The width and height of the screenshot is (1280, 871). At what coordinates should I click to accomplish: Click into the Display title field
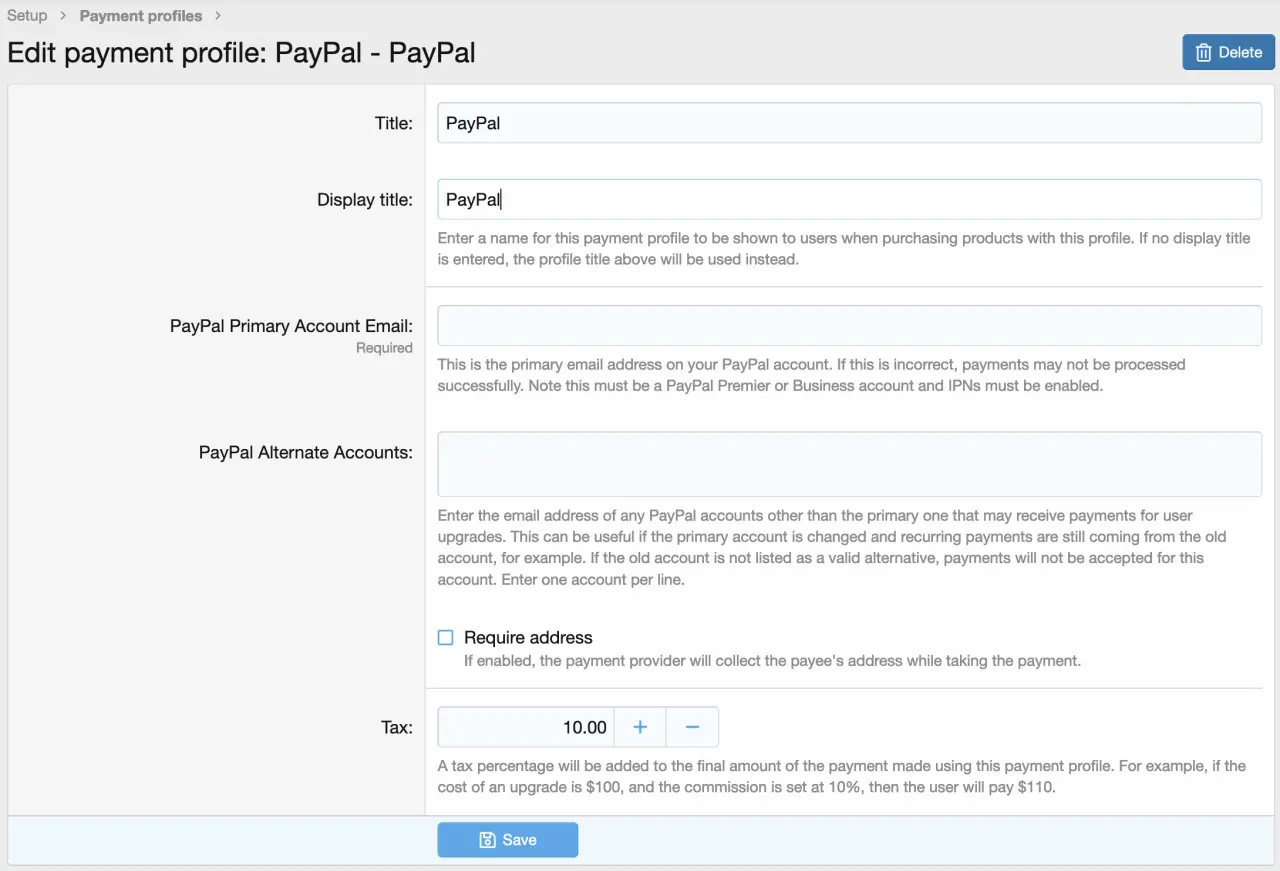pyautogui.click(x=849, y=199)
